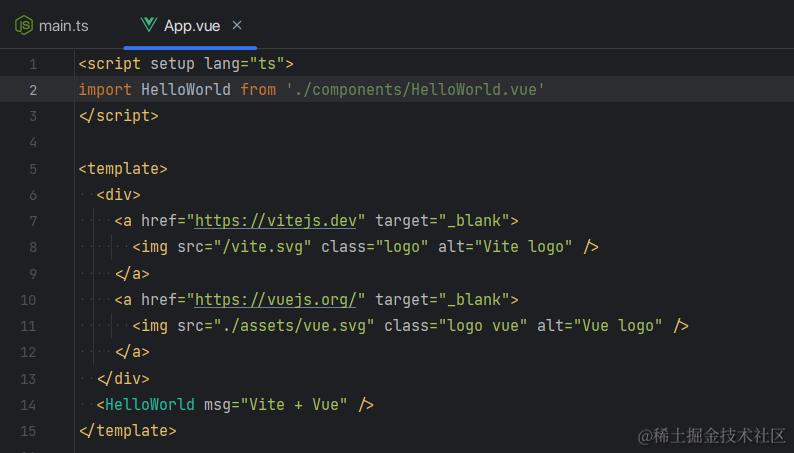Image resolution: width=794 pixels, height=453 pixels.
Task: Close the App.vue tab
Action: pos(237,25)
